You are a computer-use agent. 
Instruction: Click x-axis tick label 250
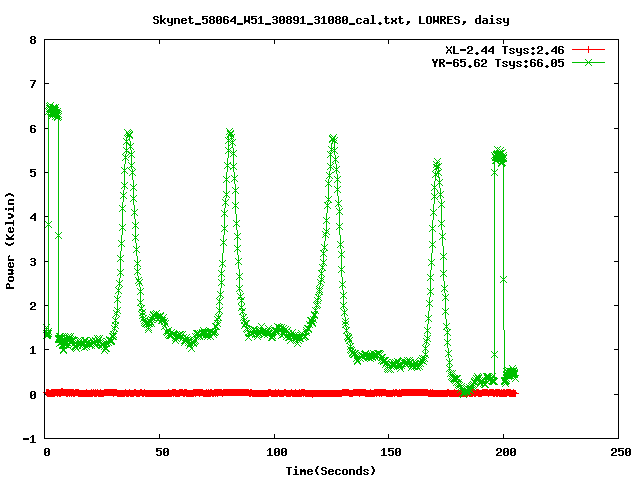tap(621, 452)
